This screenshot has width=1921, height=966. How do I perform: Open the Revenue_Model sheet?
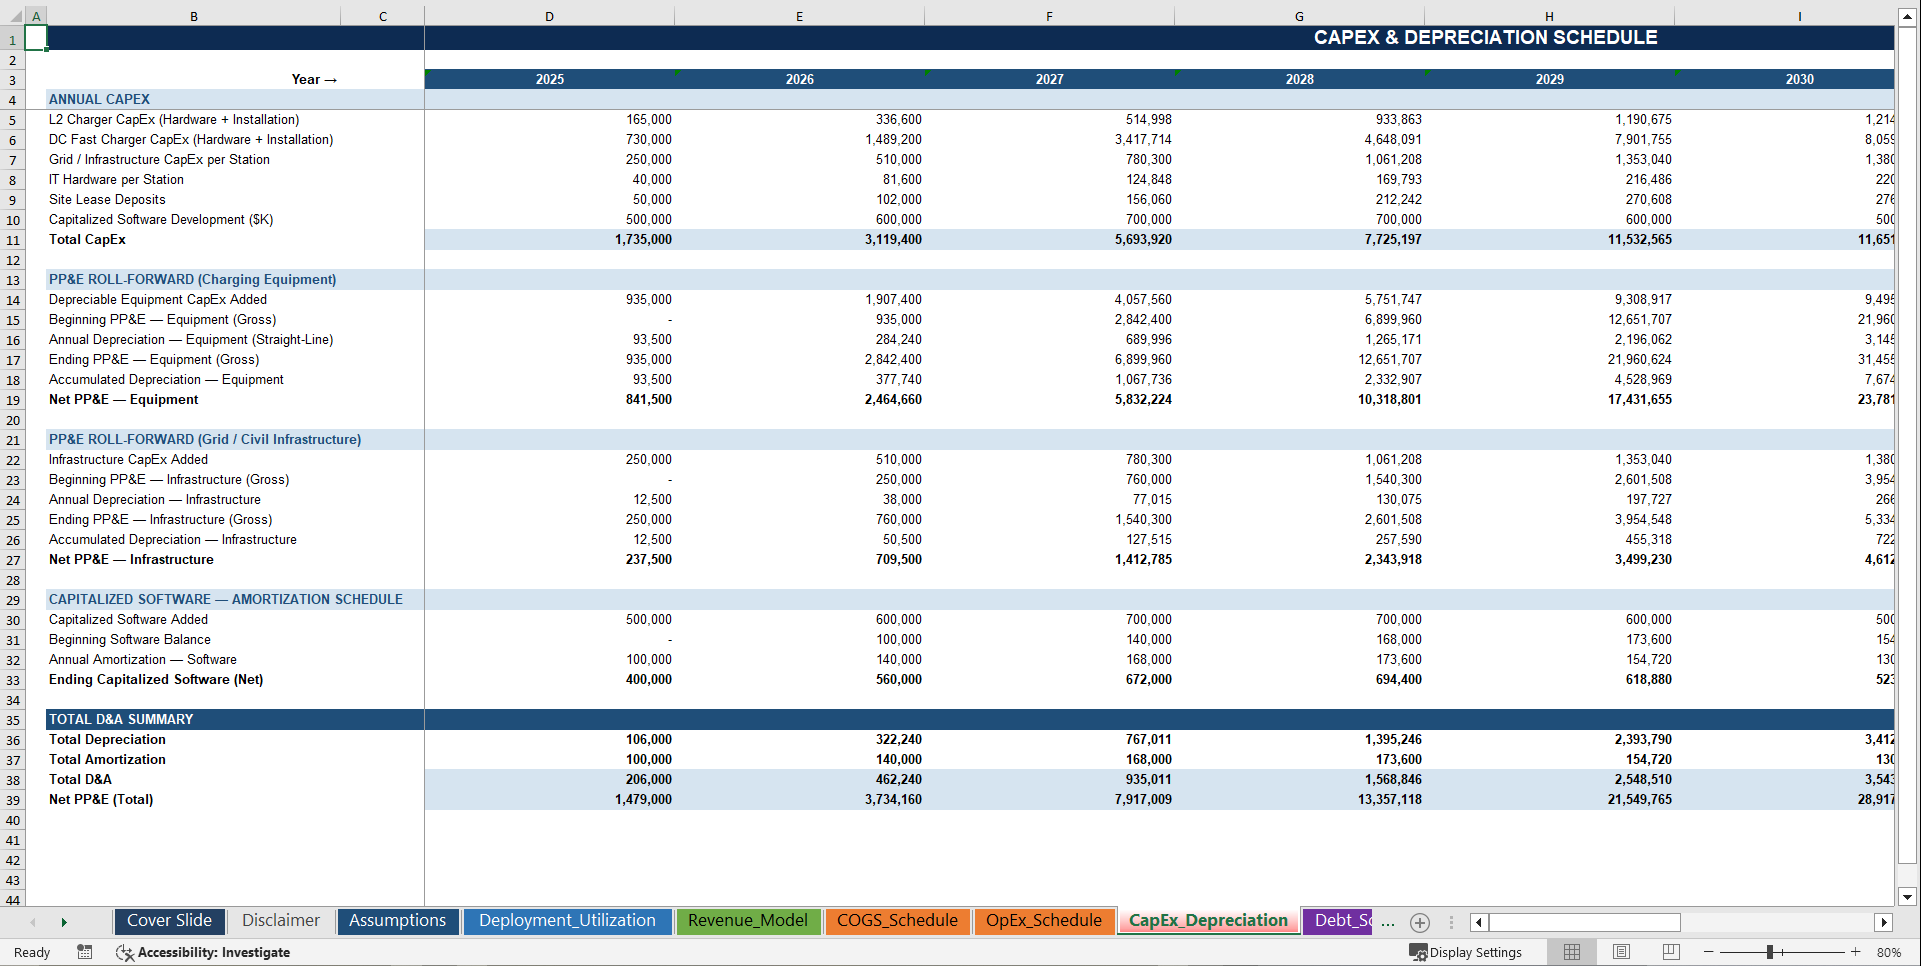pyautogui.click(x=748, y=920)
